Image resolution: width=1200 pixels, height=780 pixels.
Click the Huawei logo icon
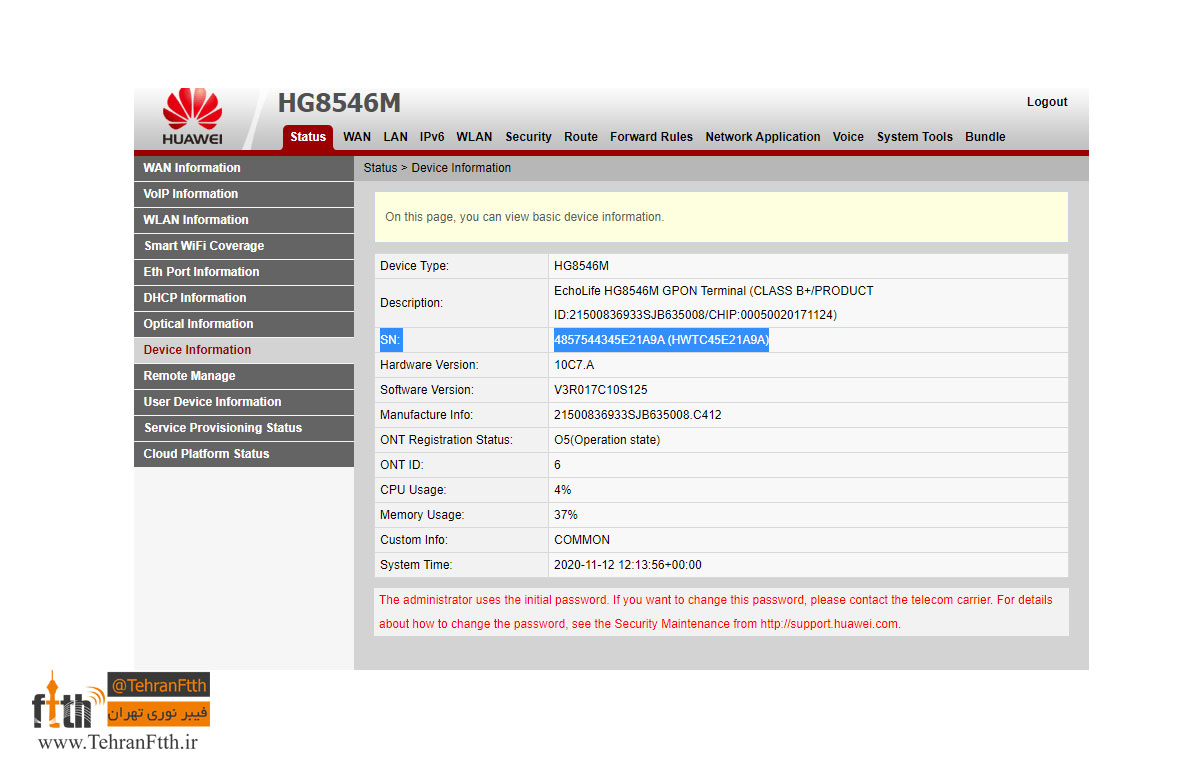point(192,118)
